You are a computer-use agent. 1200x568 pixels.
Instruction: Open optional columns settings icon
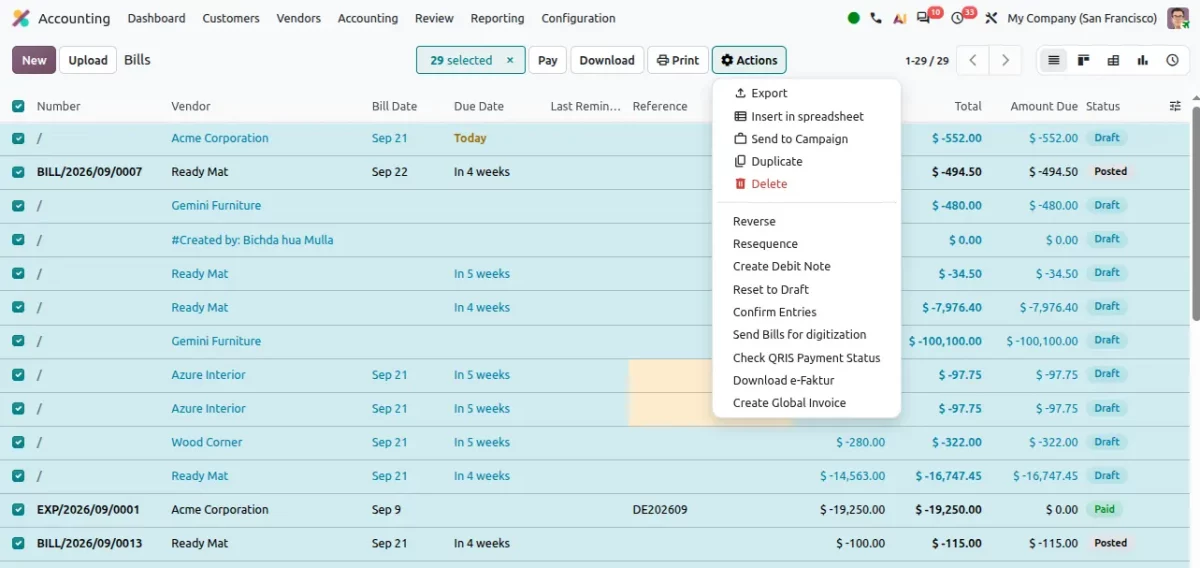[x=1175, y=106]
